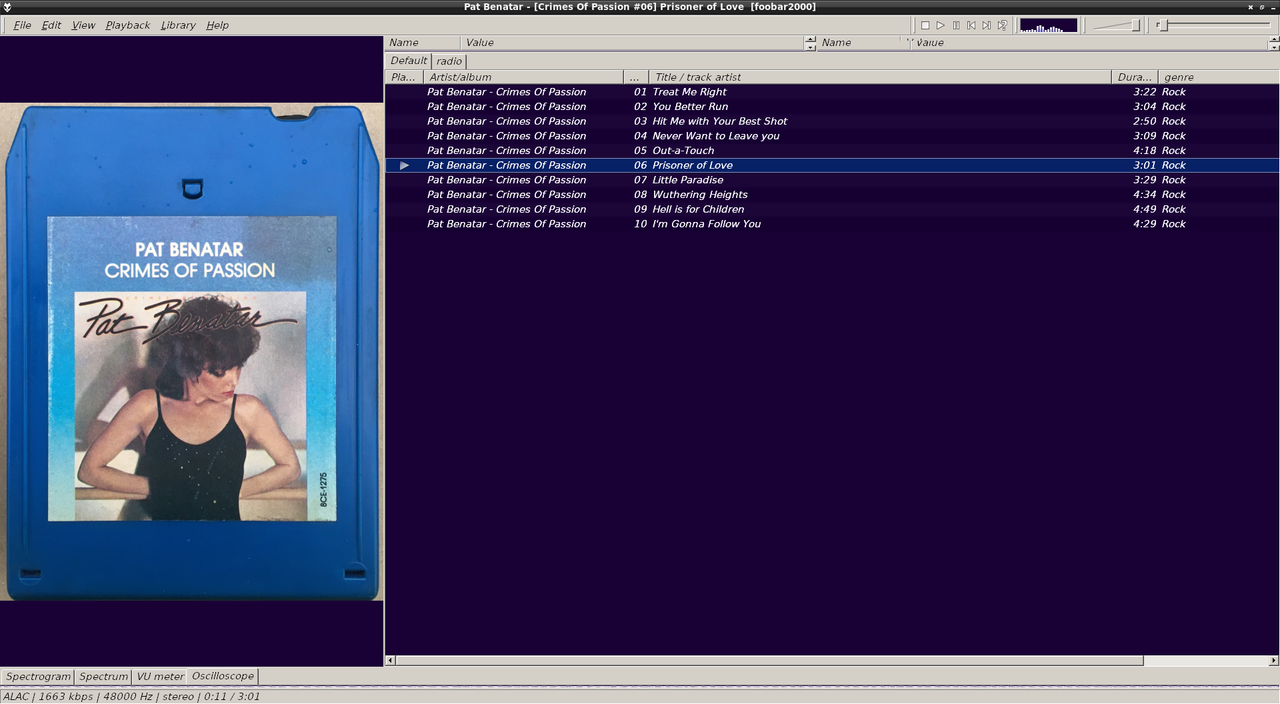Select track 01 Treat Me Right

(x=832, y=92)
